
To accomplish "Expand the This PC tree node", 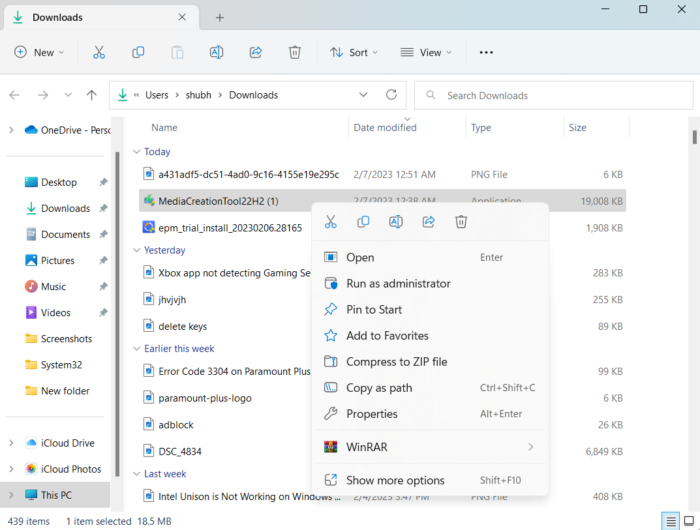I will (x=12, y=495).
